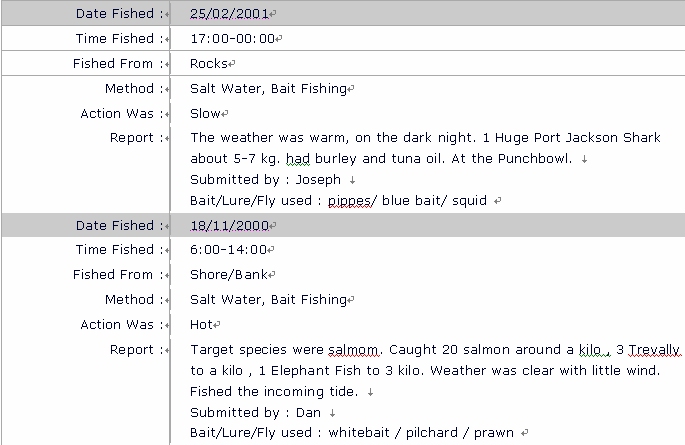Click the time value 6:00-14:00
Screen dimensions: 685x445
[x=228, y=250]
